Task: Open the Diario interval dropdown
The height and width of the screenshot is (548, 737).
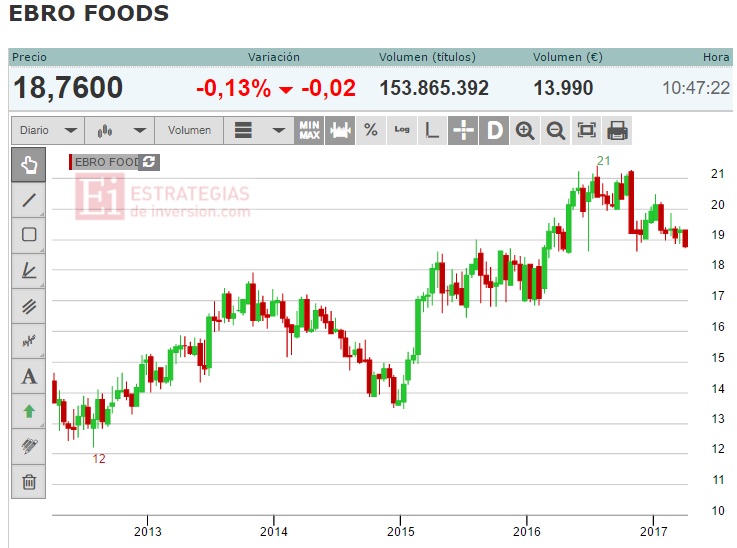Action: 48,130
